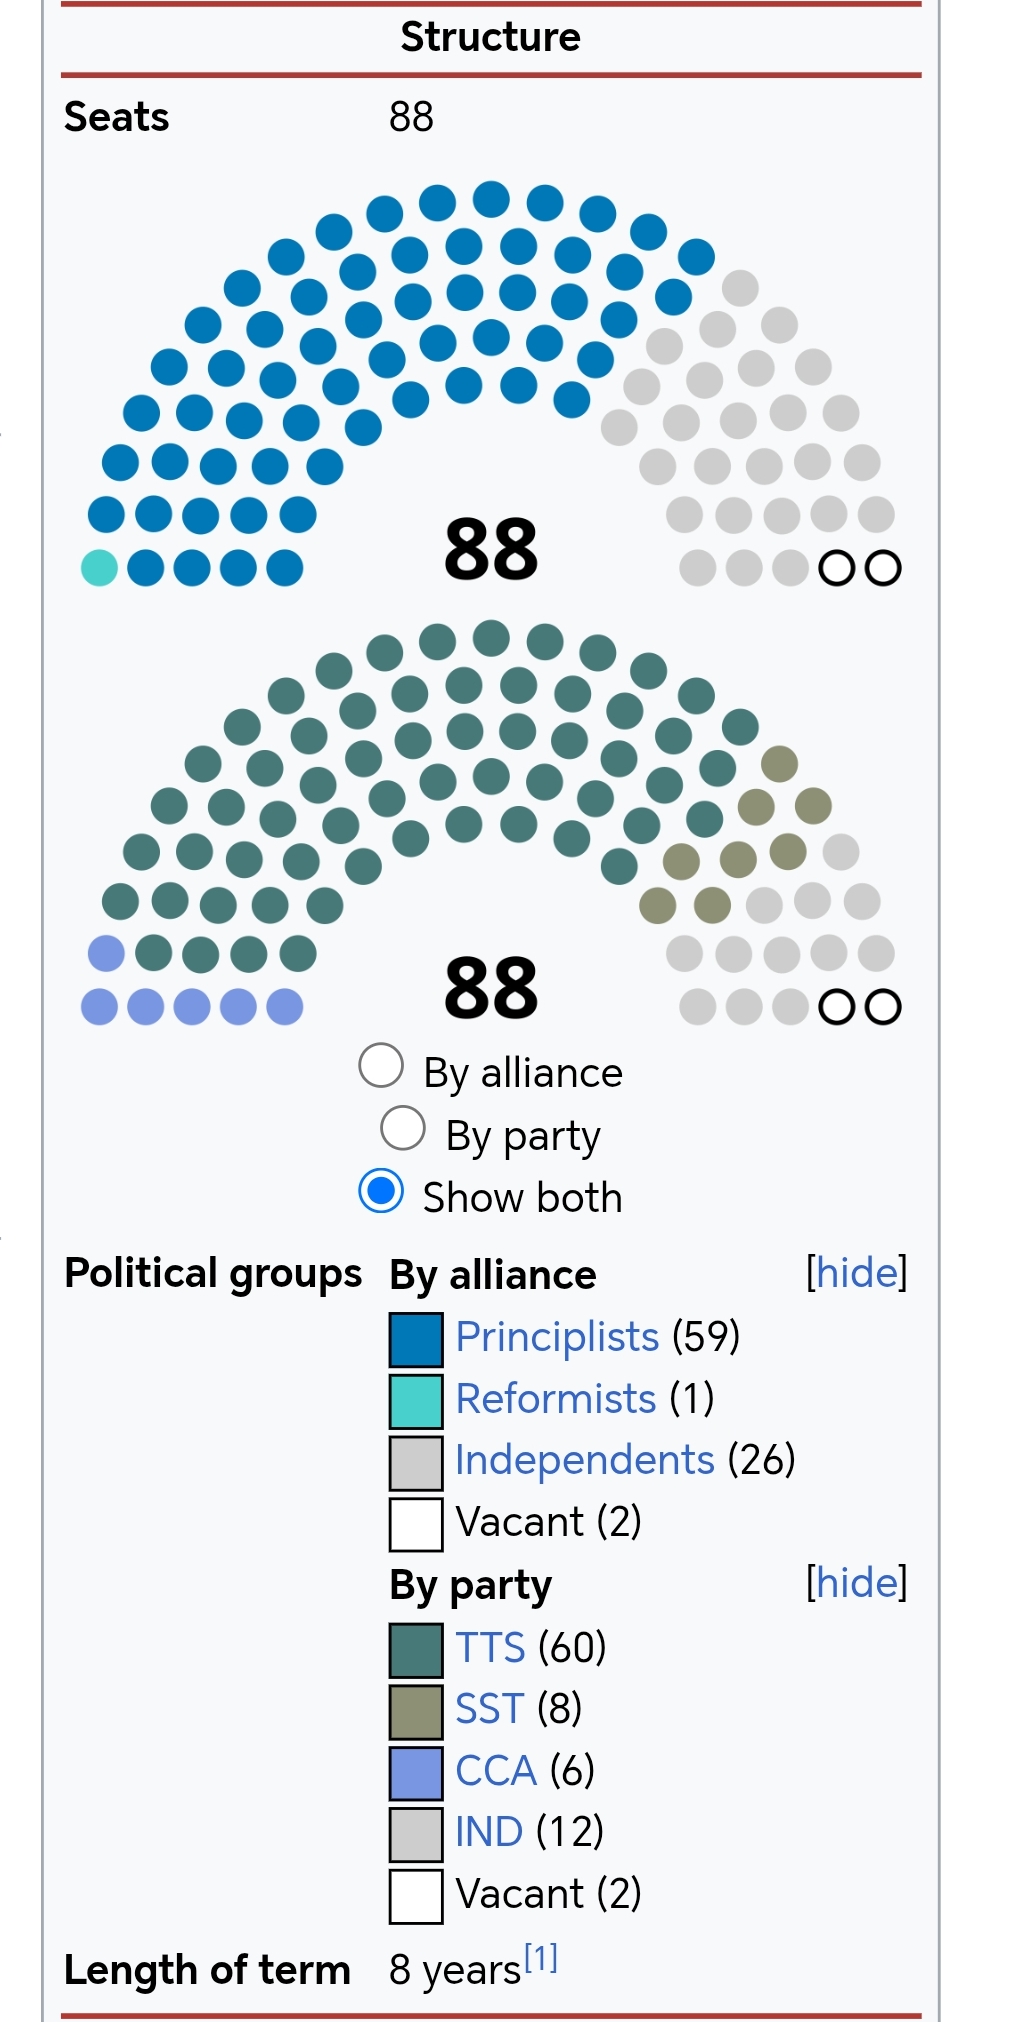The image size is (1009, 2022).
Task: Open the TTS party link
Action: point(490,1647)
